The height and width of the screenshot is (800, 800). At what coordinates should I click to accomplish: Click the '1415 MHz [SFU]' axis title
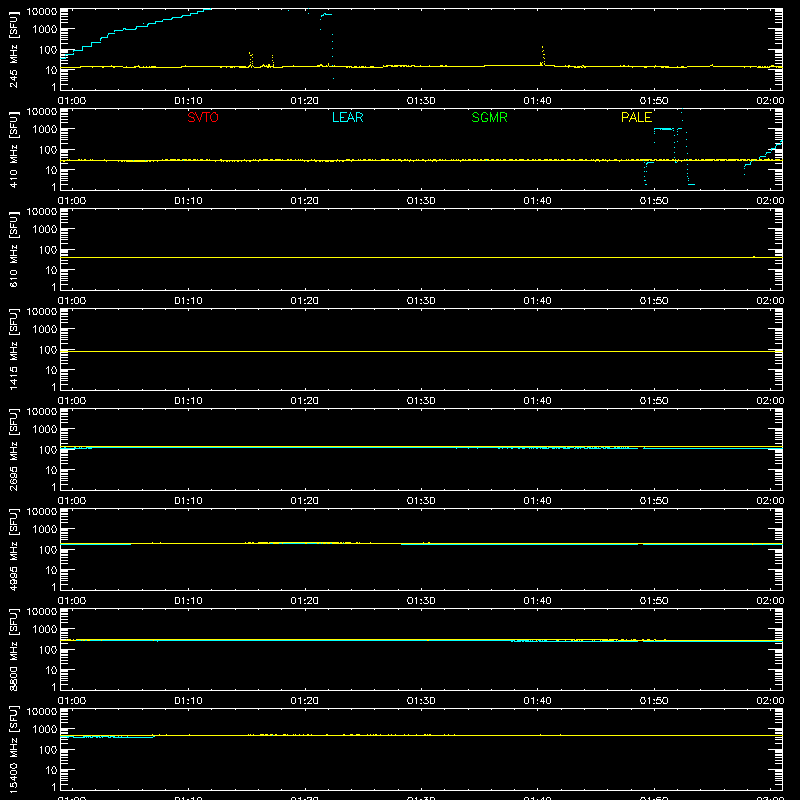click(13, 349)
